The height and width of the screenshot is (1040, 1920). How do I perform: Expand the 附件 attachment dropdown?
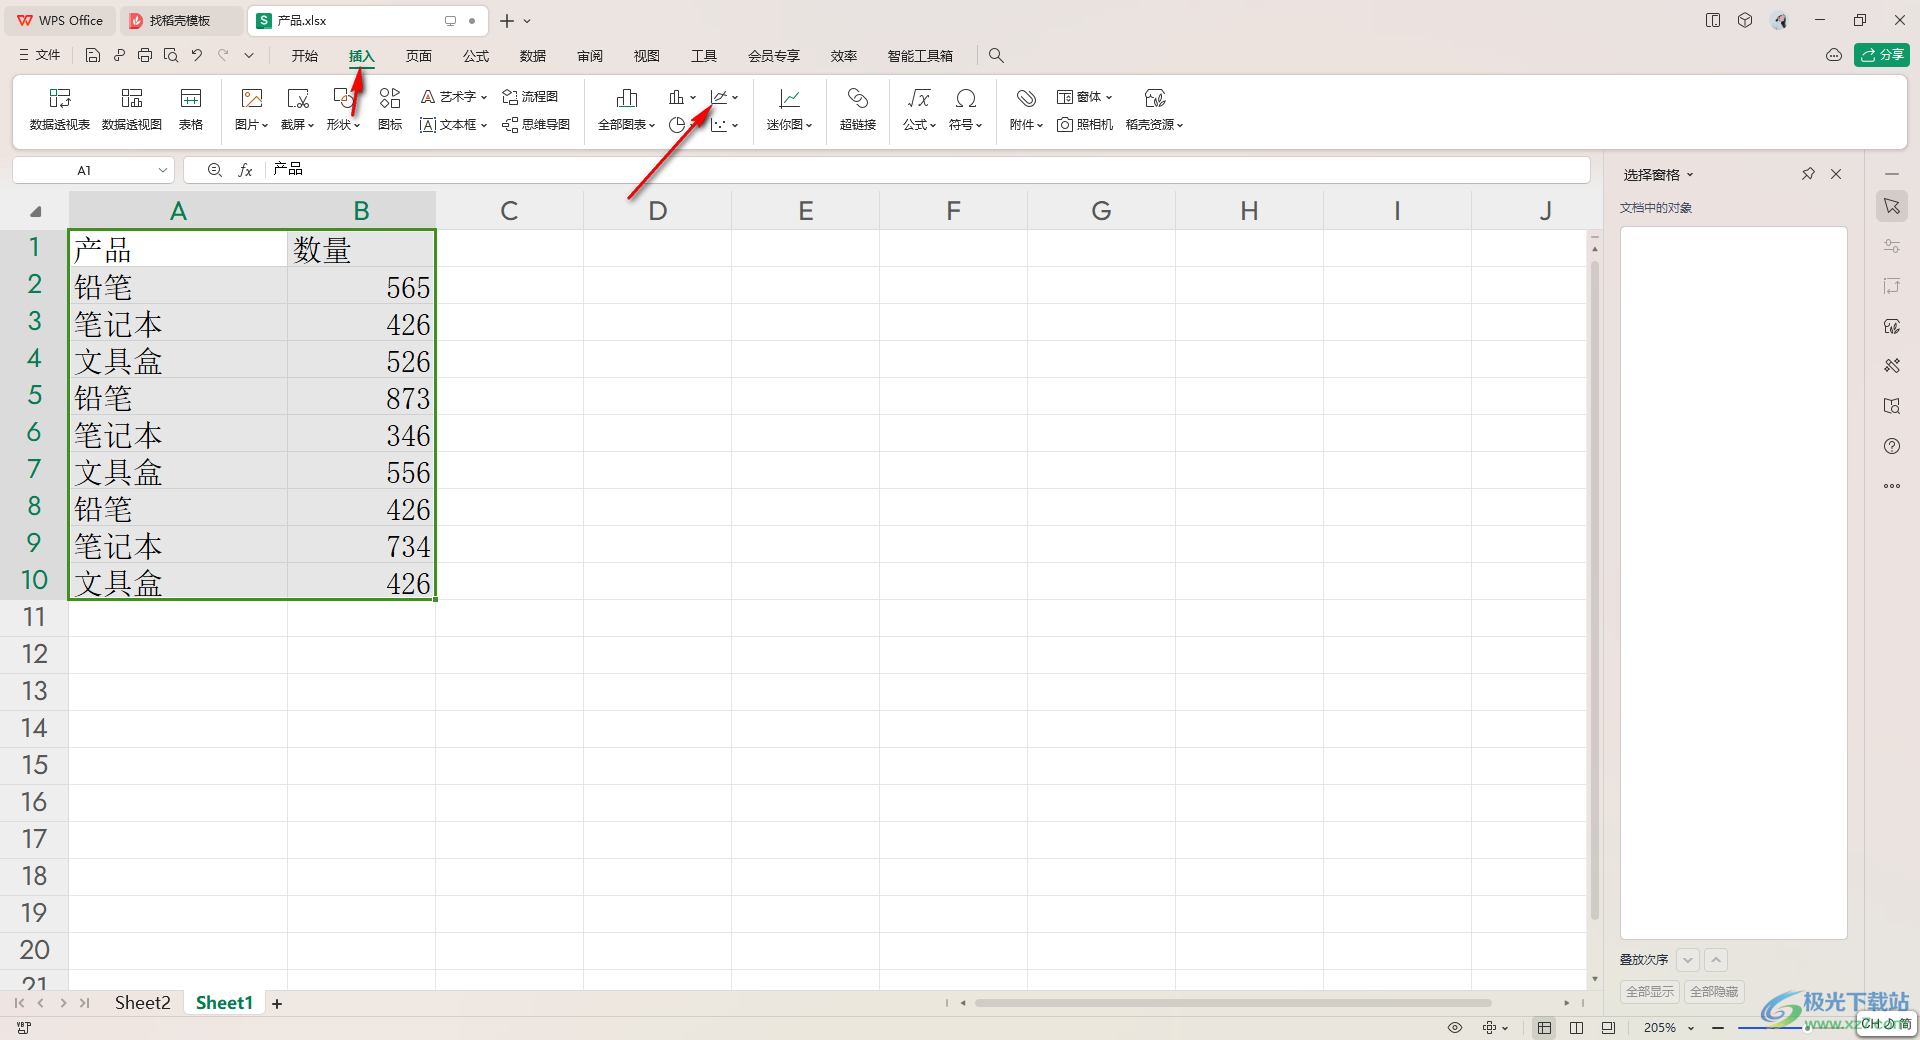tap(1040, 126)
